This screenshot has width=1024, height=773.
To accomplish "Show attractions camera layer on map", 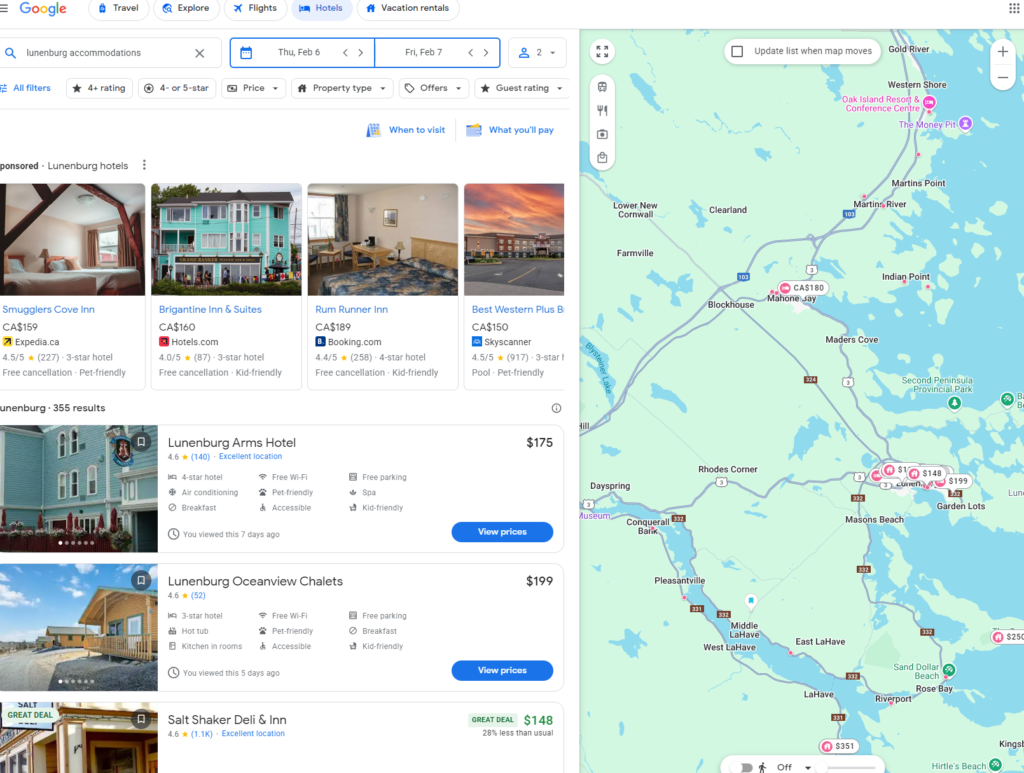I will click(602, 134).
